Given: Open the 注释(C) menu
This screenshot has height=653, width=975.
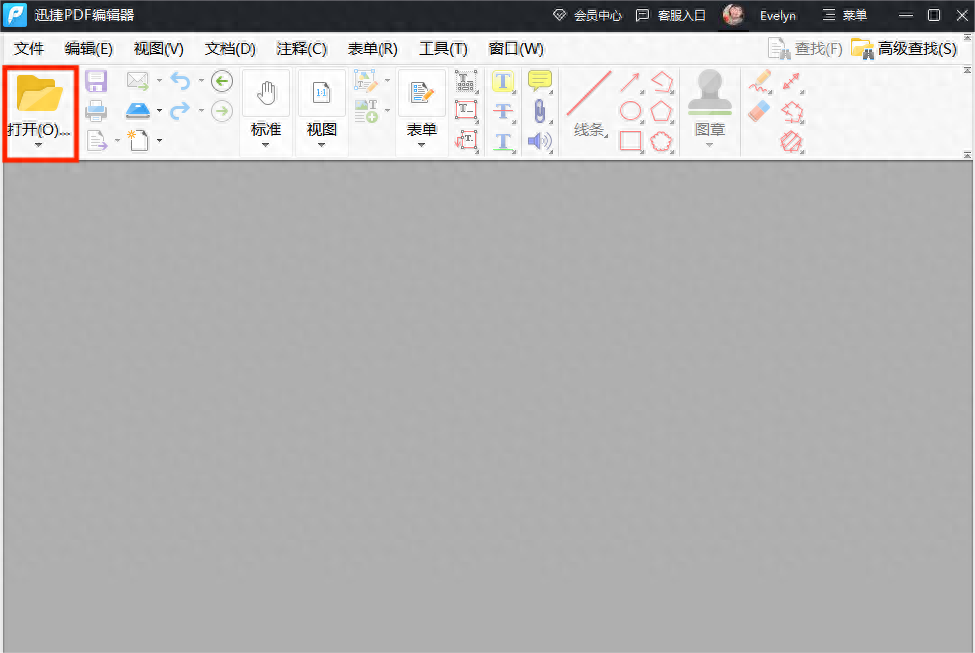Looking at the screenshot, I should point(301,48).
